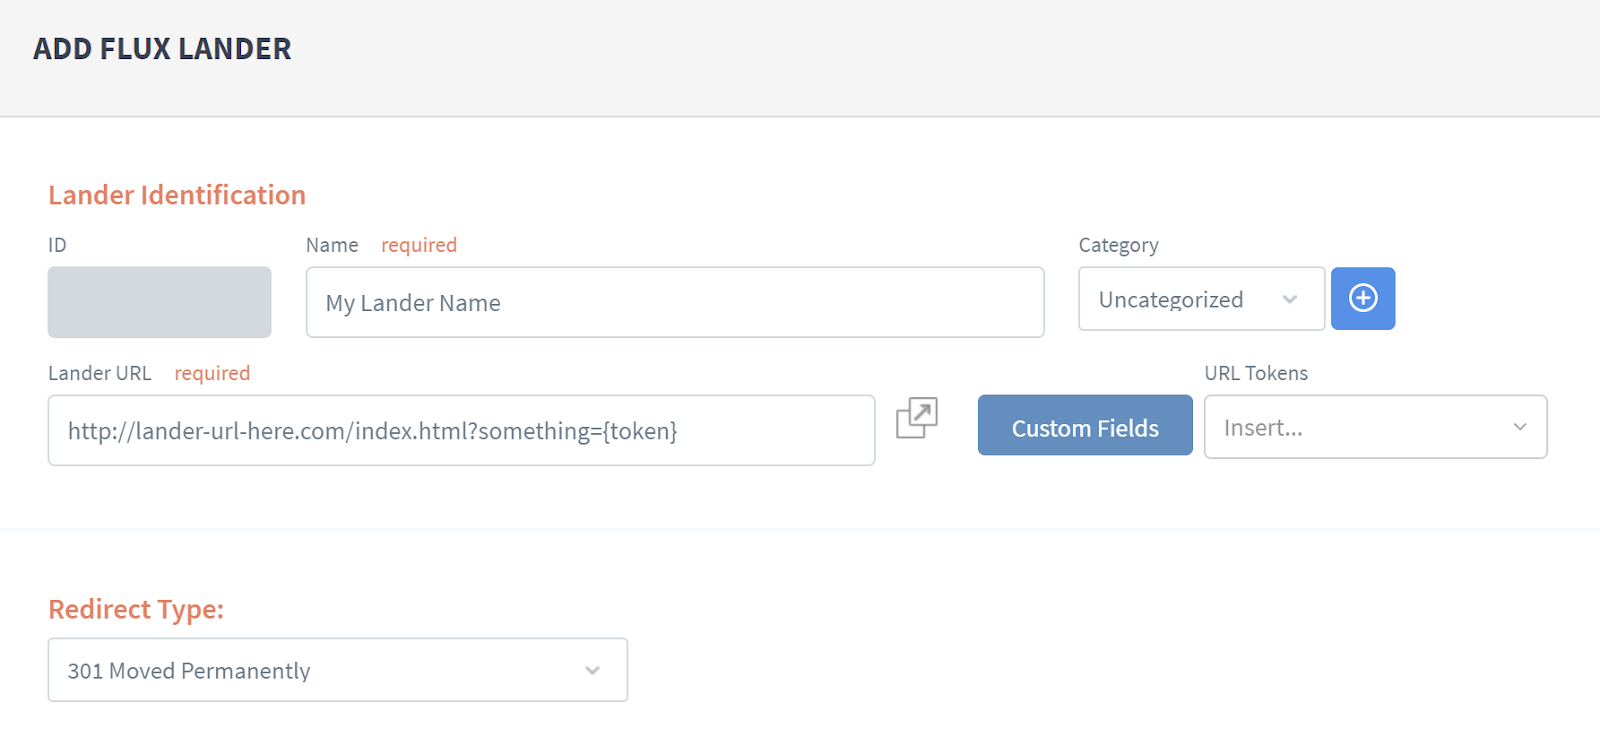1600x737 pixels.
Task: Click the required text beside Name
Action: 419,245
